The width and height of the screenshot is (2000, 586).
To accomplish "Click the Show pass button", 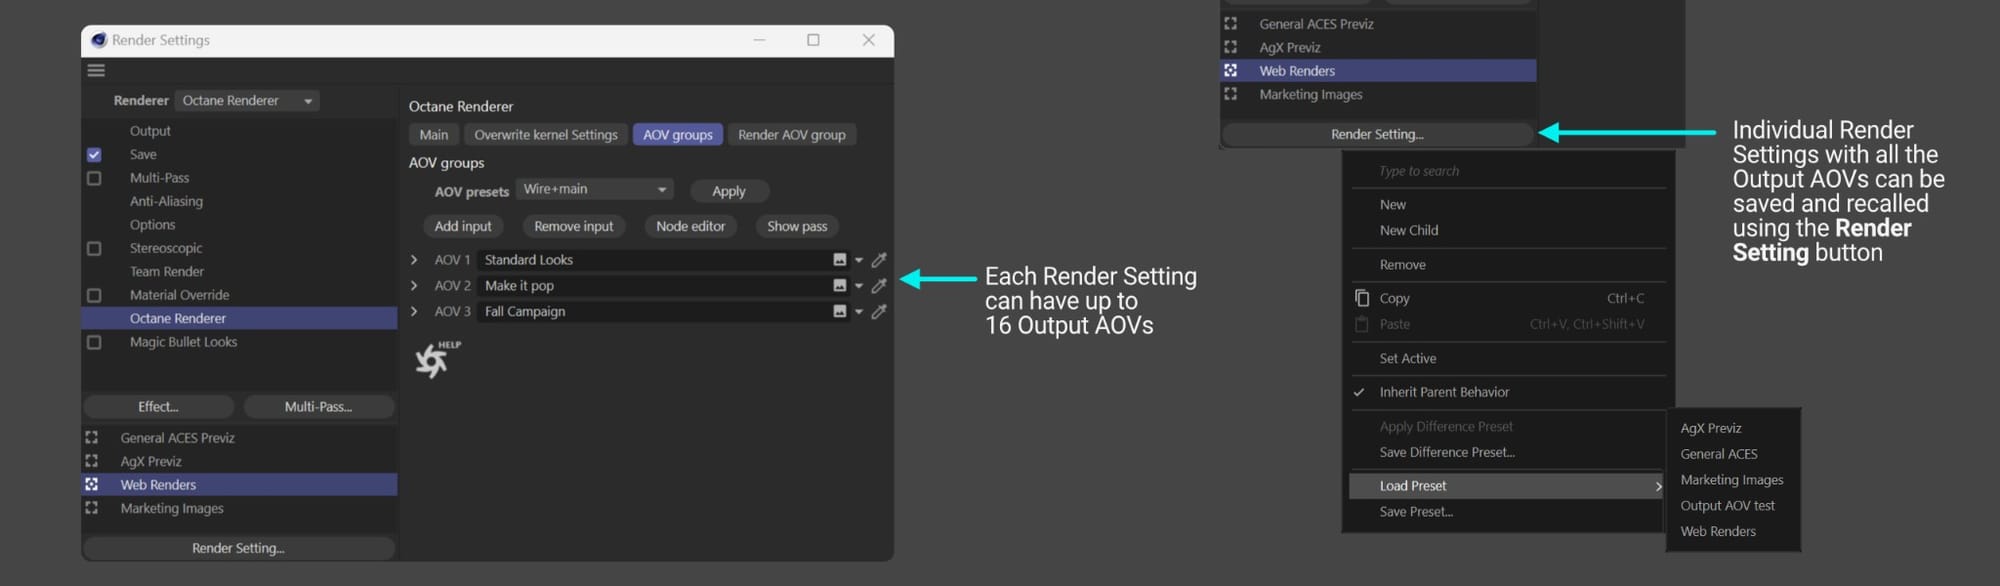I will point(797,227).
